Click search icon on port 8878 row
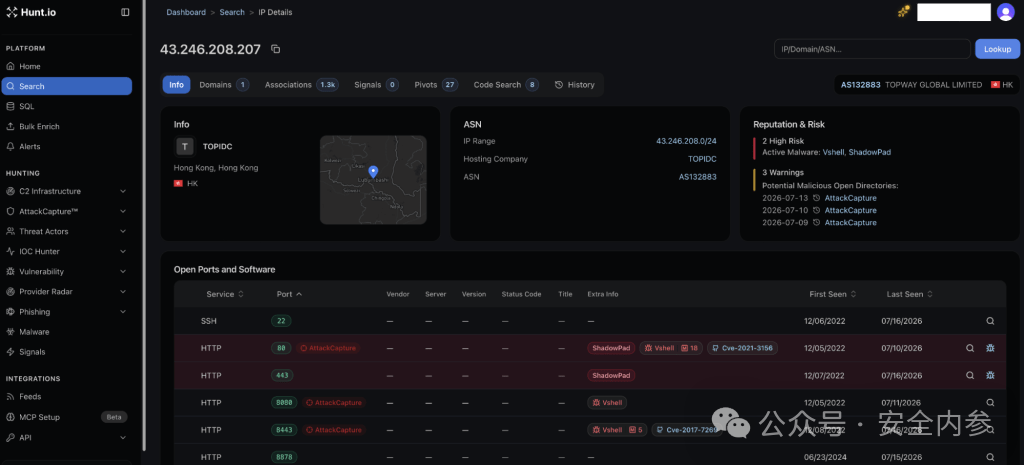Viewport: 1024px width, 465px height. pos(990,457)
